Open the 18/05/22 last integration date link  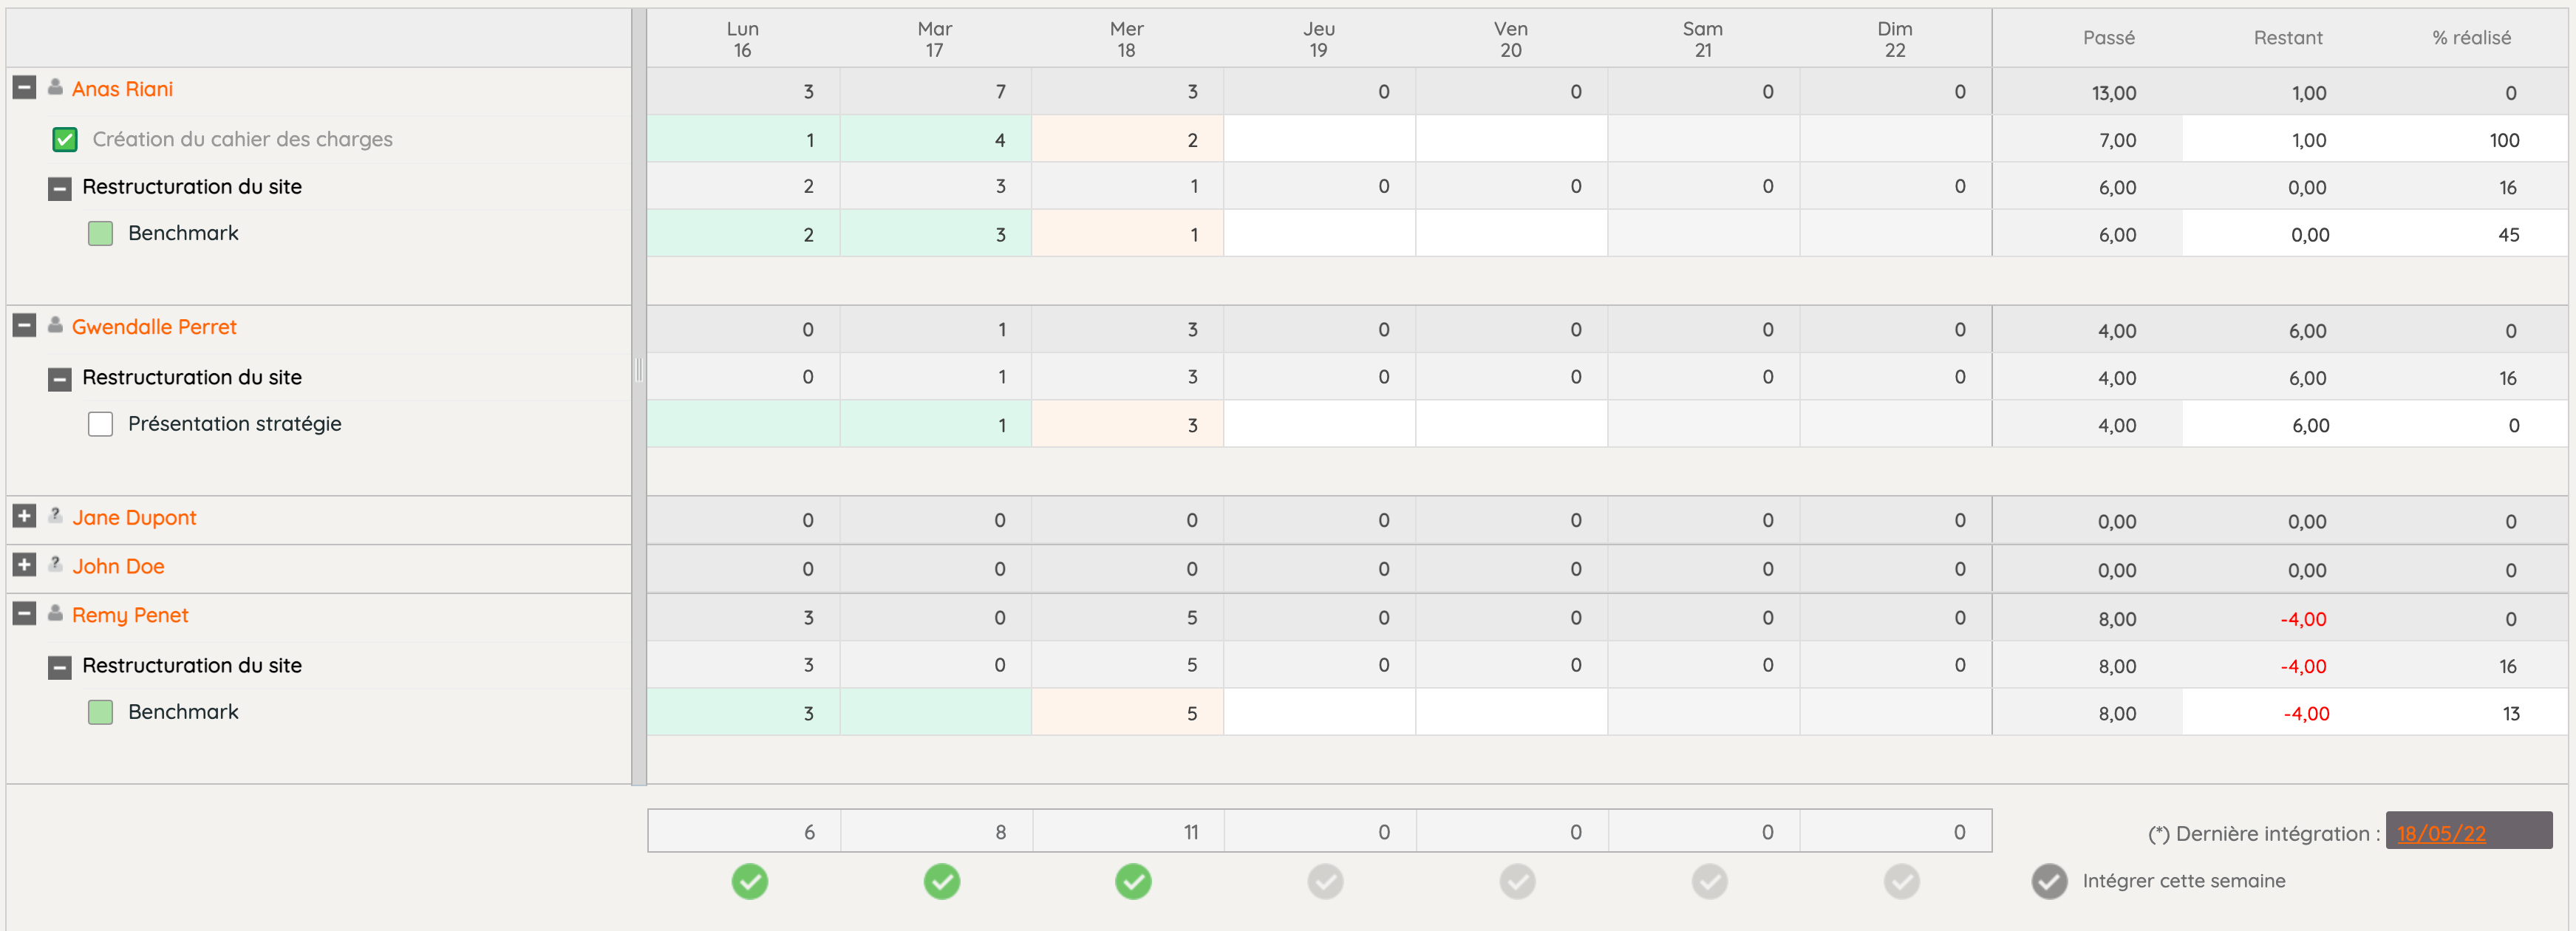2440,833
